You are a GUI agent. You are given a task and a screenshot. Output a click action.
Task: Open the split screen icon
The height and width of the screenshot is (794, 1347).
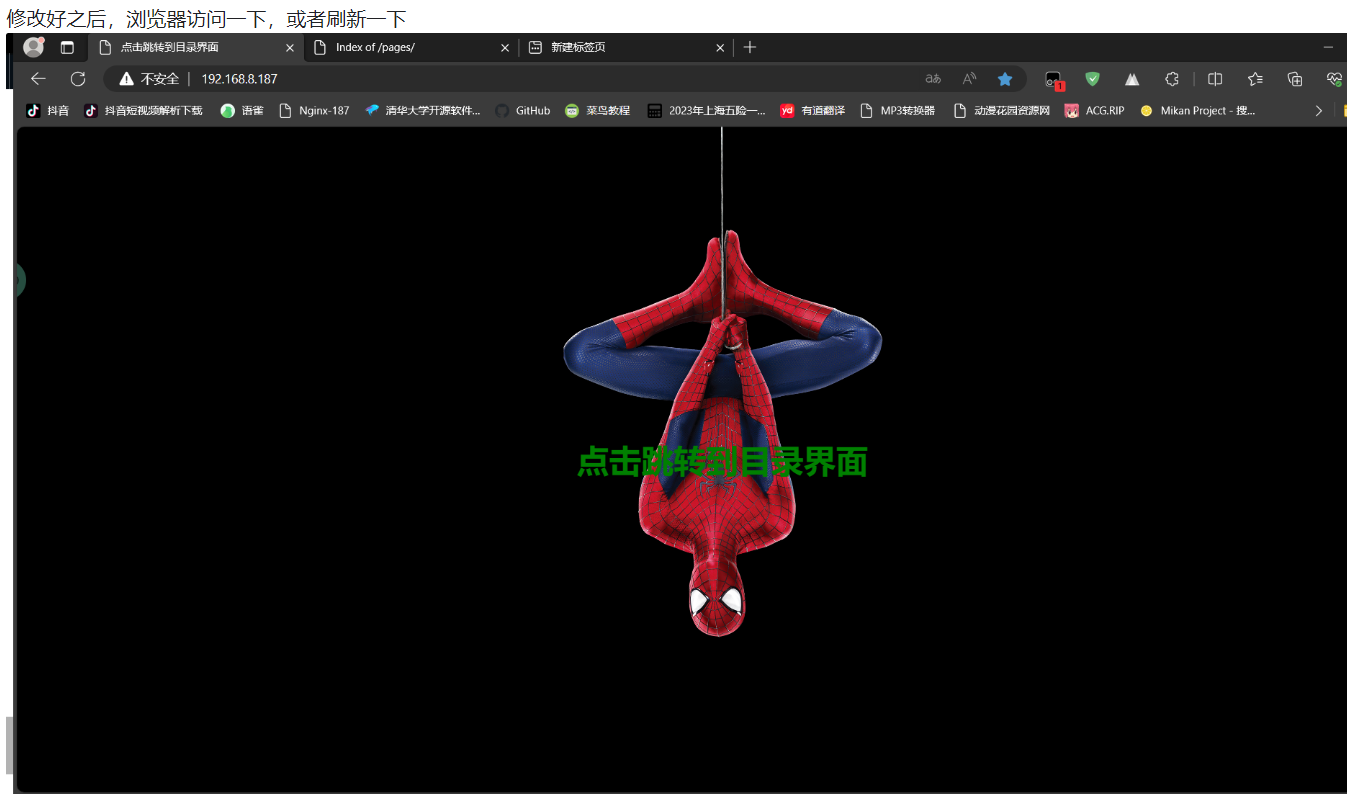tap(1215, 79)
